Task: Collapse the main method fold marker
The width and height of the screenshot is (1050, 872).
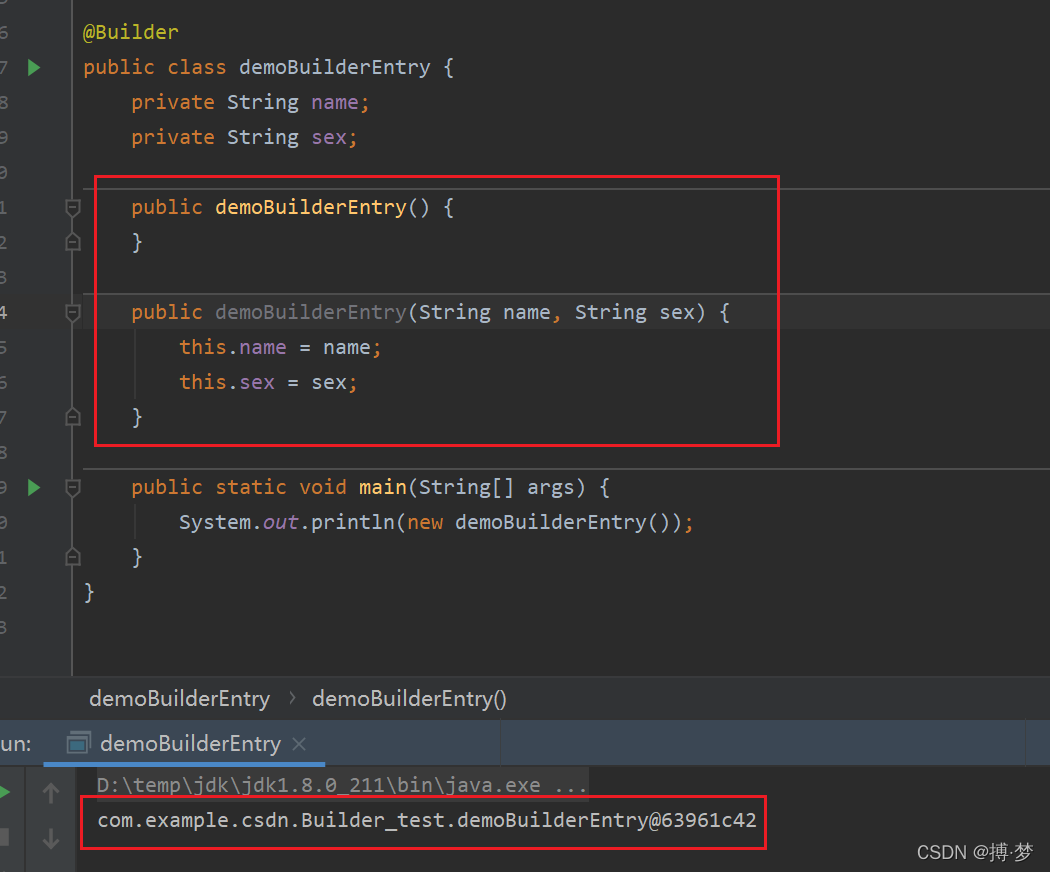Action: (73, 488)
